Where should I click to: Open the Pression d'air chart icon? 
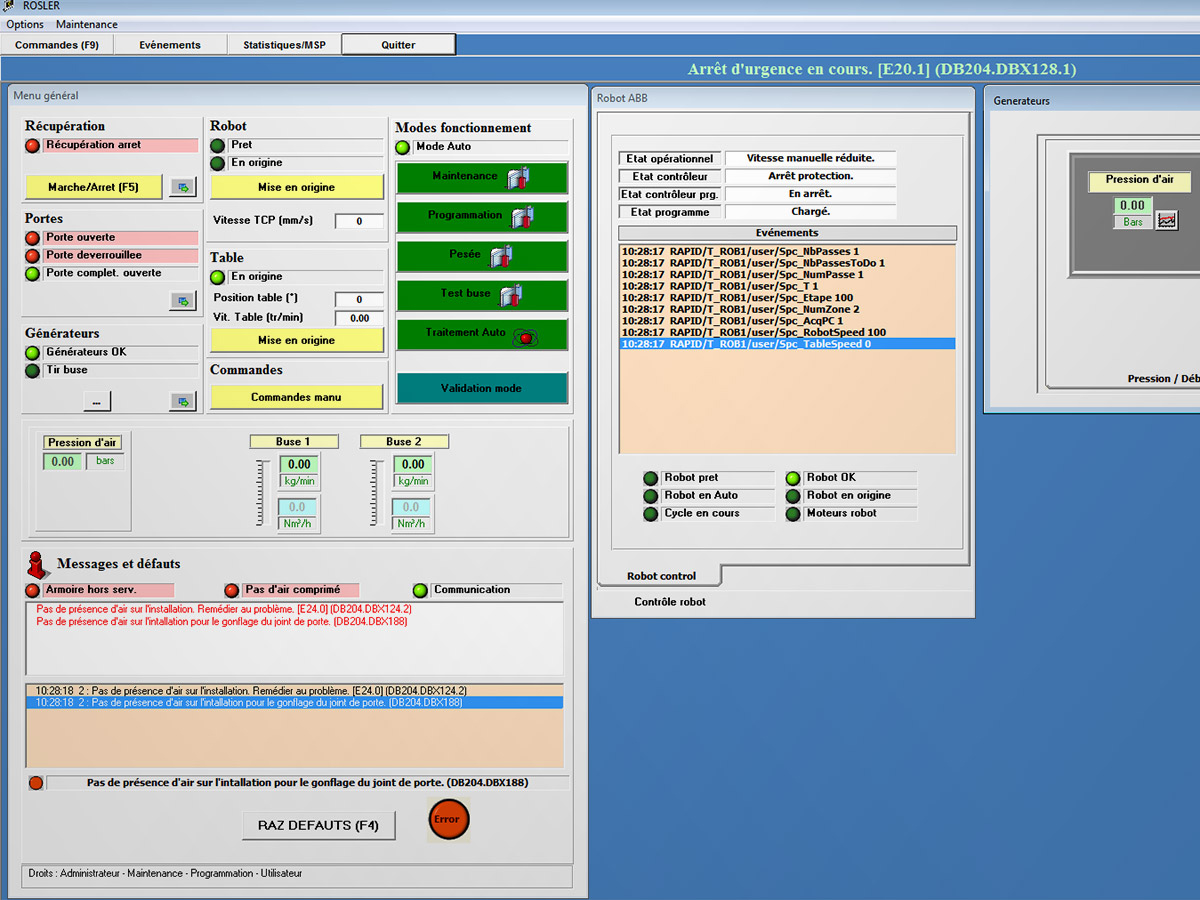(1166, 221)
